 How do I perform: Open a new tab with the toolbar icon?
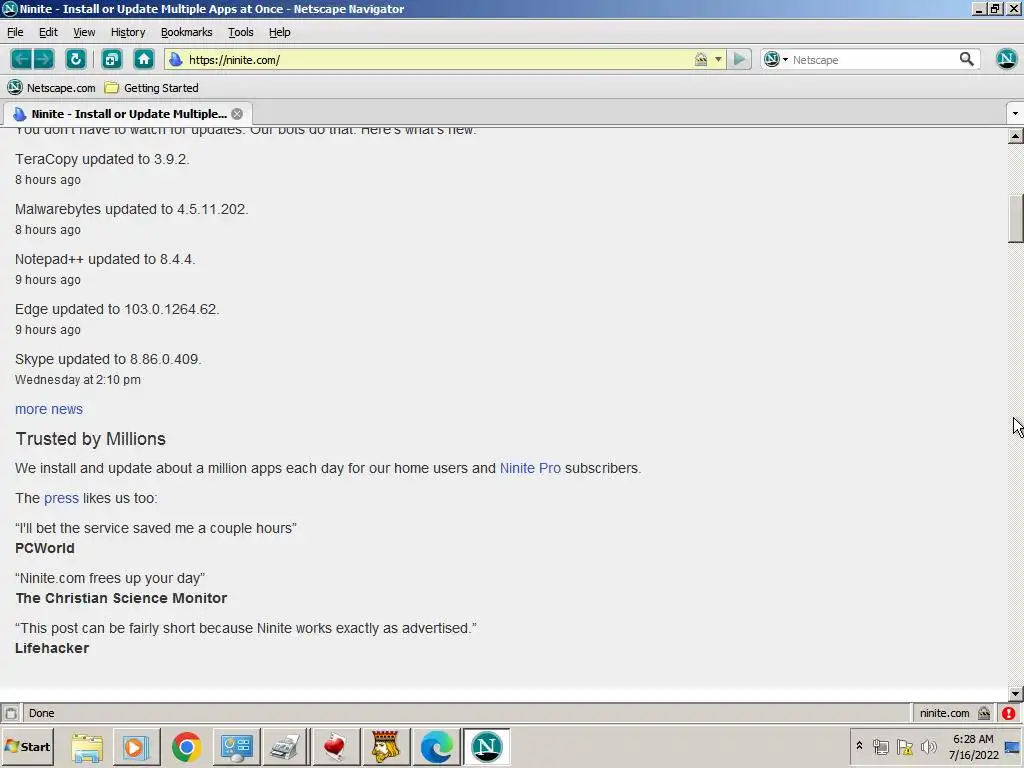click(112, 59)
